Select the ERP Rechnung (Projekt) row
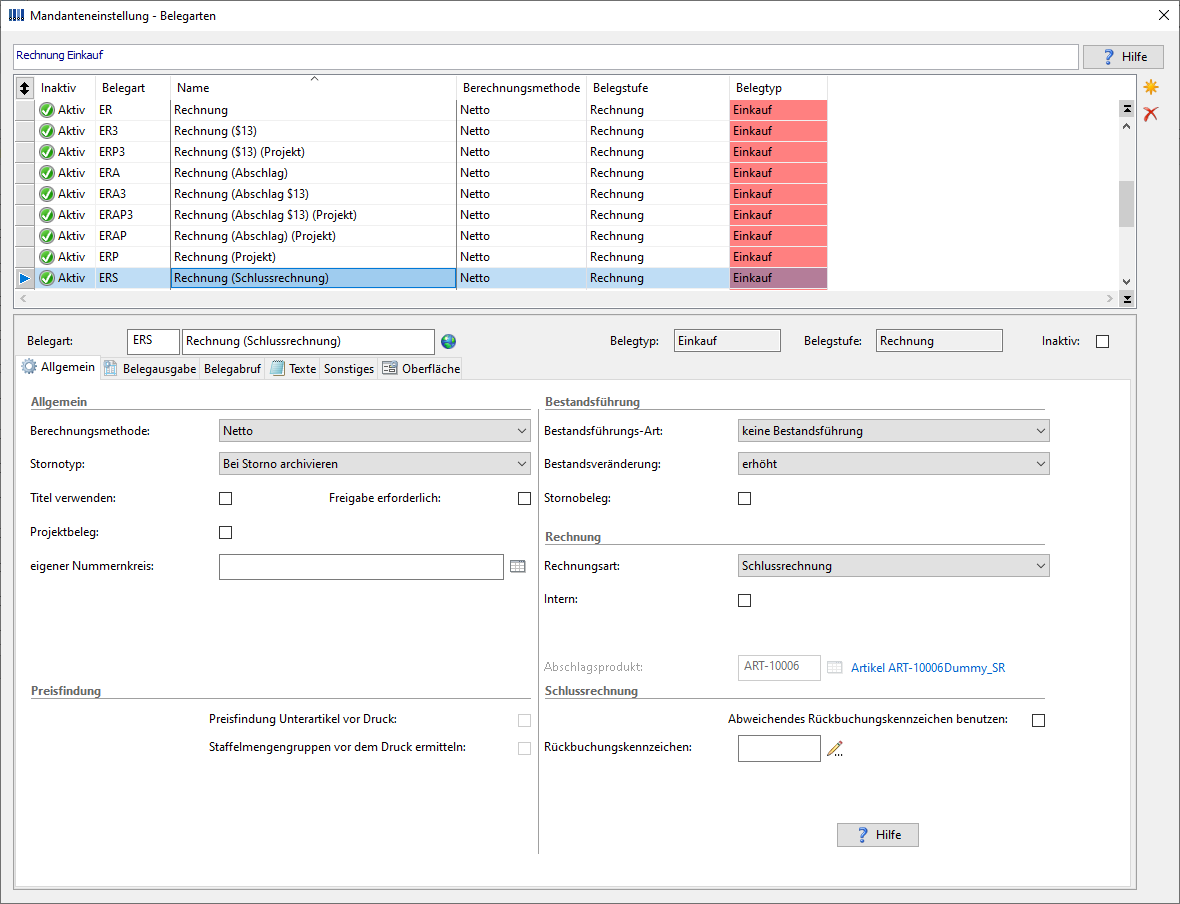The width and height of the screenshot is (1180, 904). click(x=421, y=257)
